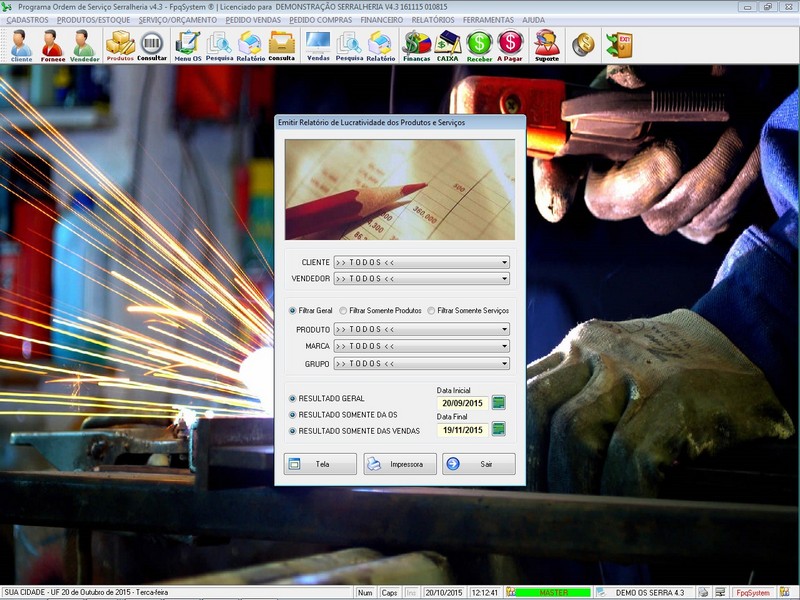This screenshot has width=800, height=600.
Task: Open calendar picker for Data Inicial
Action: tap(499, 403)
